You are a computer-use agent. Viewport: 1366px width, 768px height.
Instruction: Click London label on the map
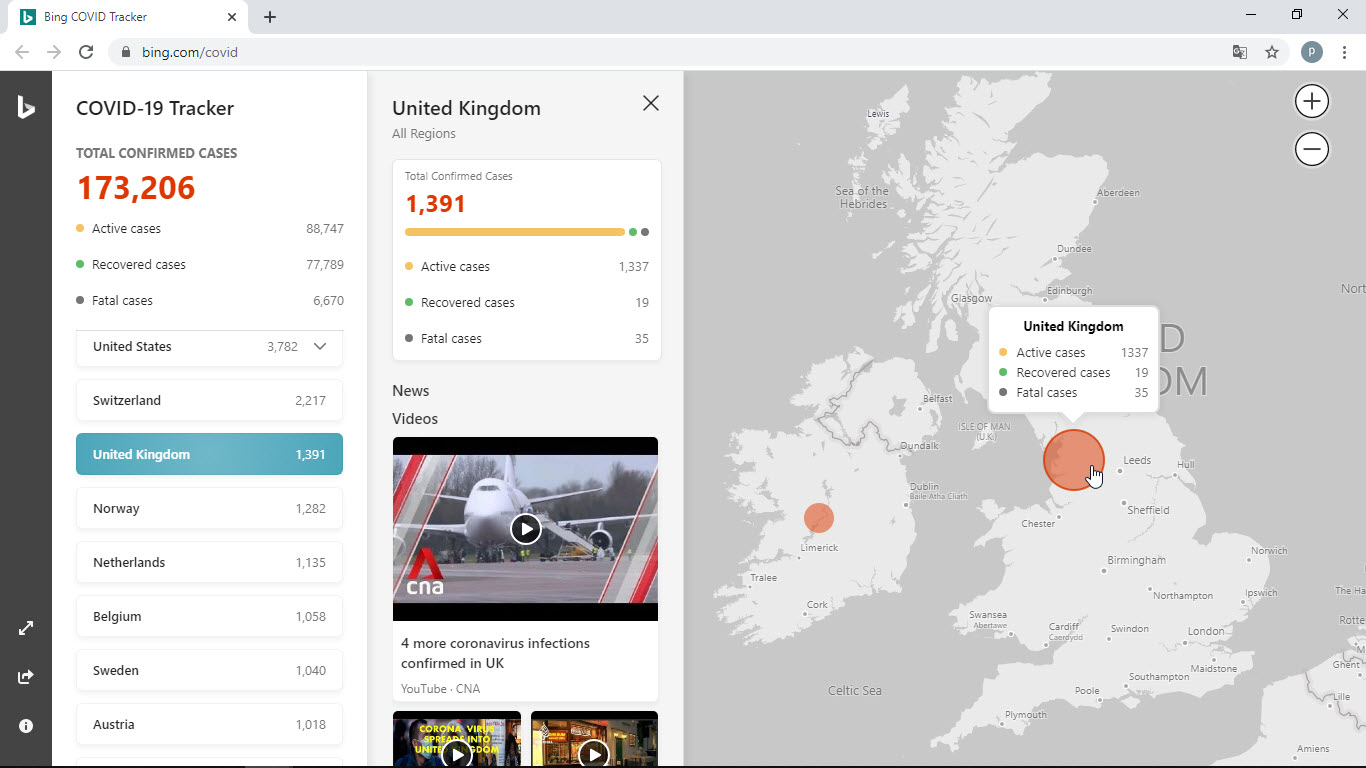[1206, 631]
